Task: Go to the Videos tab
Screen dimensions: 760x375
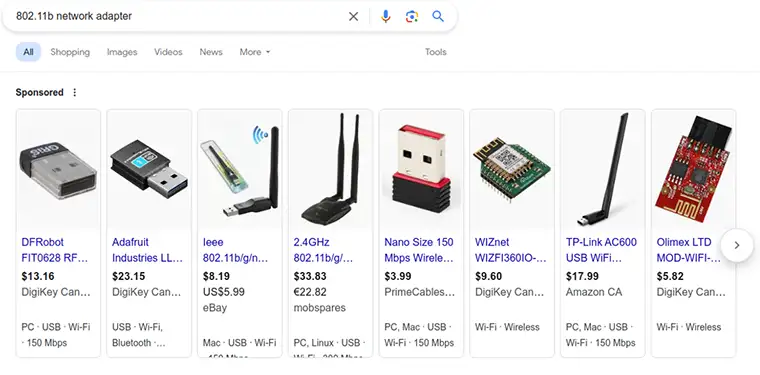Action: coord(168,52)
